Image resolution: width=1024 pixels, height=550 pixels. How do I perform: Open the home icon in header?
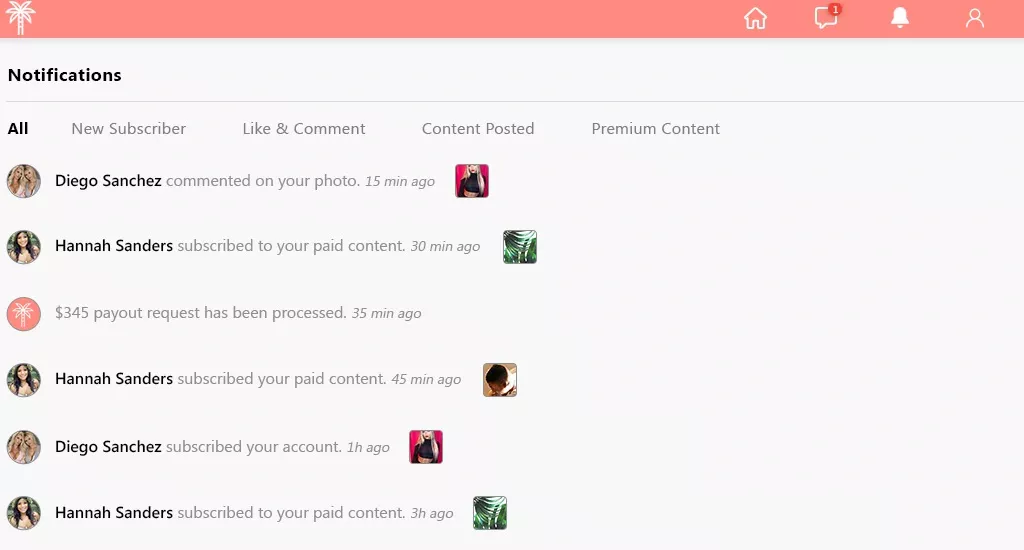[755, 18]
